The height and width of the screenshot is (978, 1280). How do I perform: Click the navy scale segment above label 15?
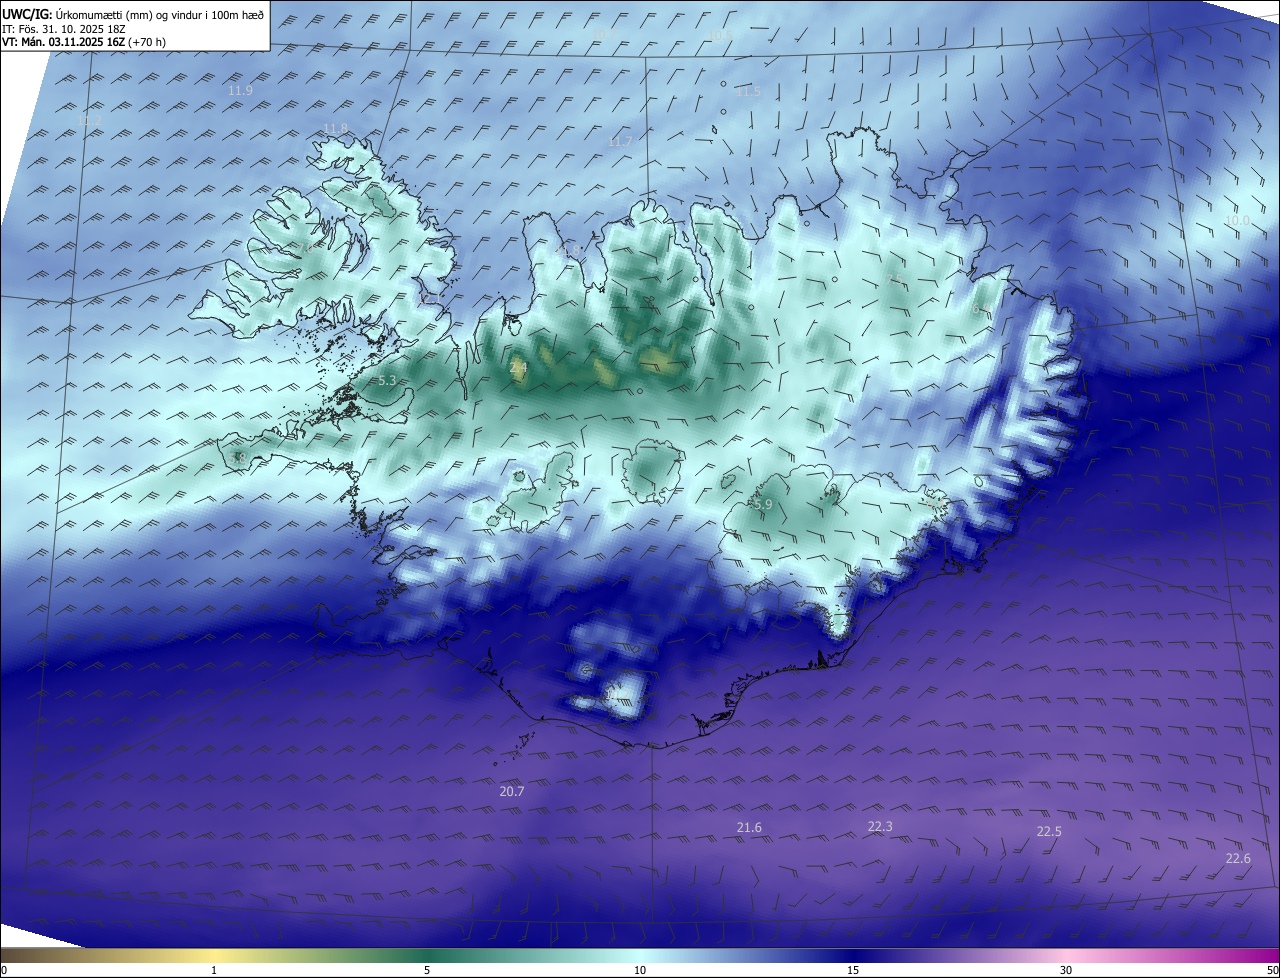coord(853,956)
